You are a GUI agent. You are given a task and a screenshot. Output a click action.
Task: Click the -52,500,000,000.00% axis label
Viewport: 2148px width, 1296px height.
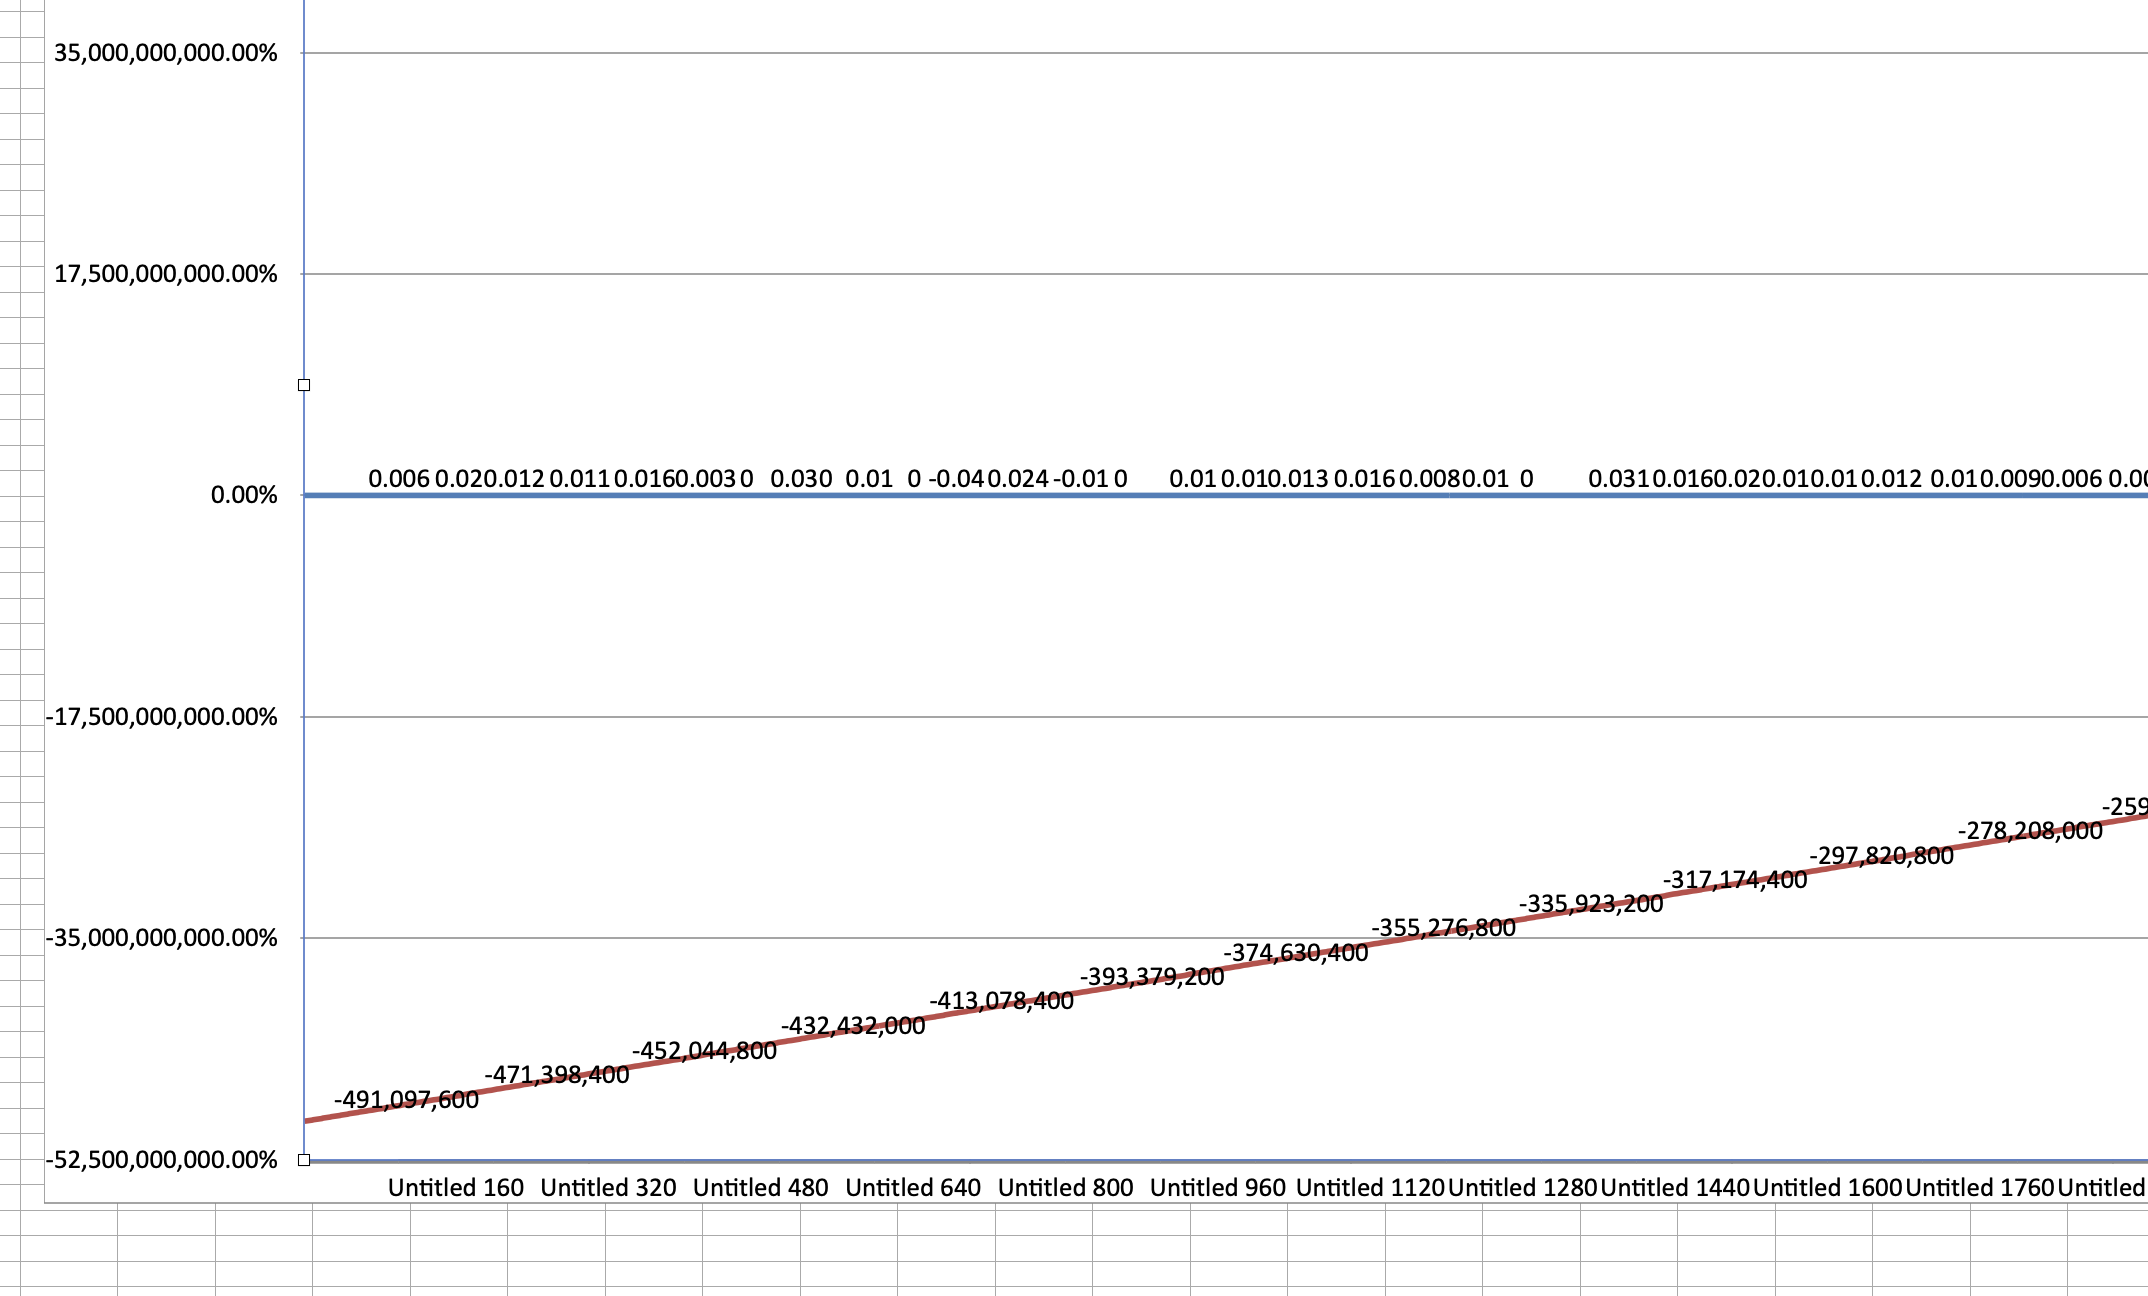(x=161, y=1160)
